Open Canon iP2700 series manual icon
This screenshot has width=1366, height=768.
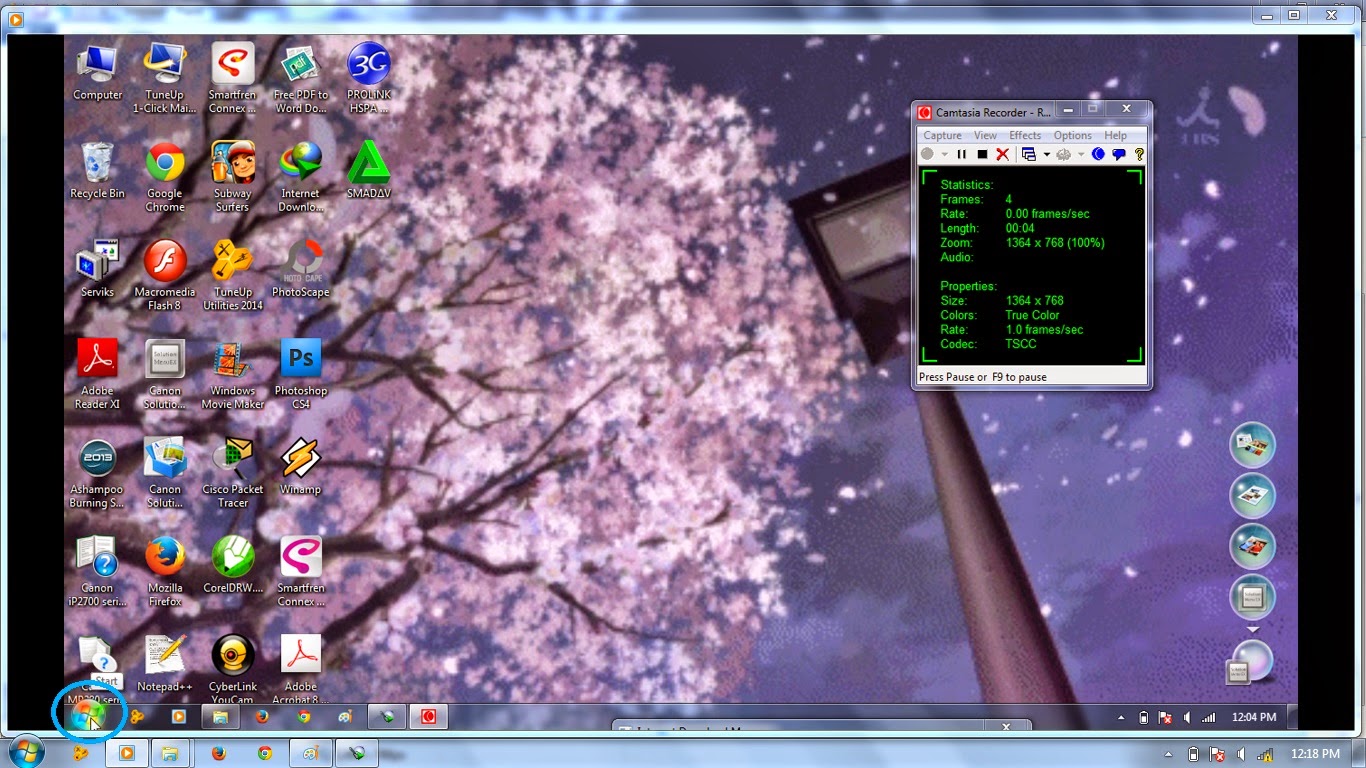click(97, 571)
